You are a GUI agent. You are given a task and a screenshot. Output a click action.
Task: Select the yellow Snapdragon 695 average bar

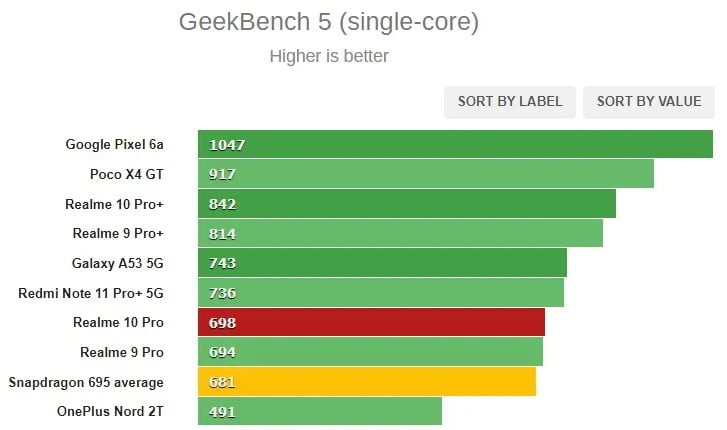click(366, 382)
